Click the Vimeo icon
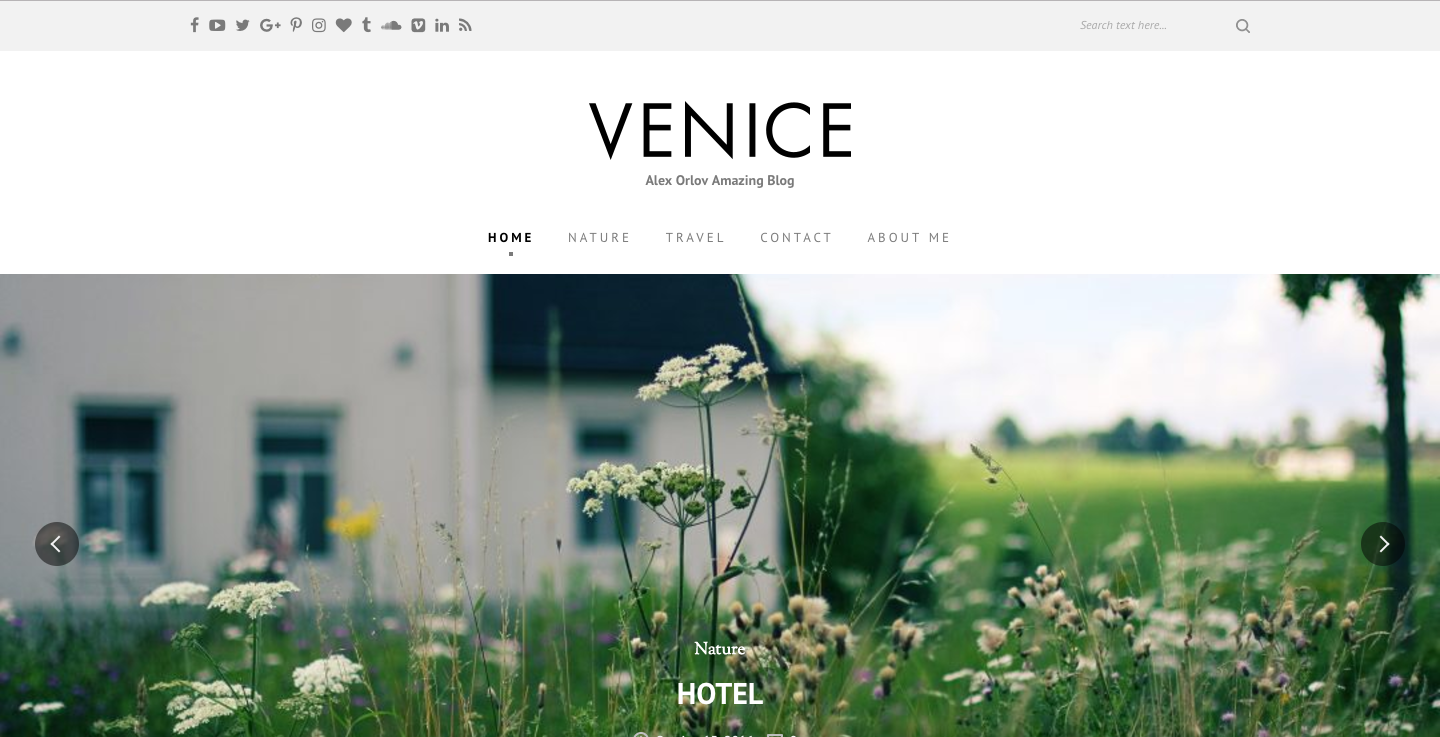The height and width of the screenshot is (737, 1440). (418, 25)
